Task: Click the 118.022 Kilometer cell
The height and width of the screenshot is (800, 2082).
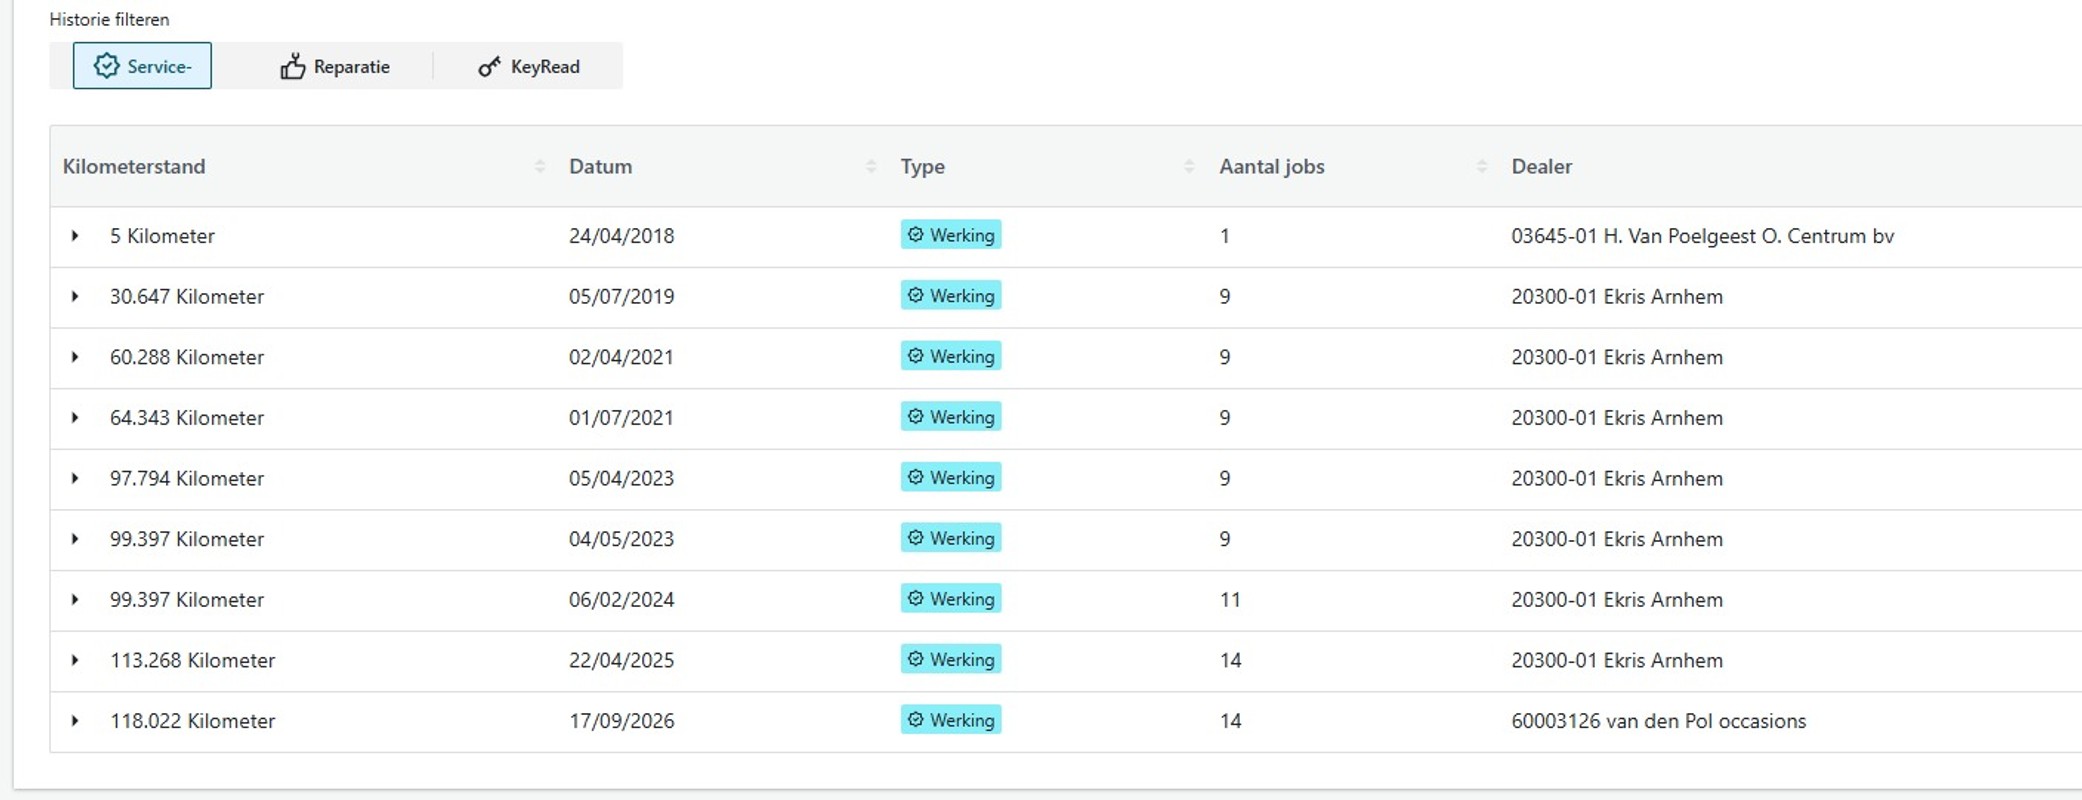Action: click(x=192, y=721)
